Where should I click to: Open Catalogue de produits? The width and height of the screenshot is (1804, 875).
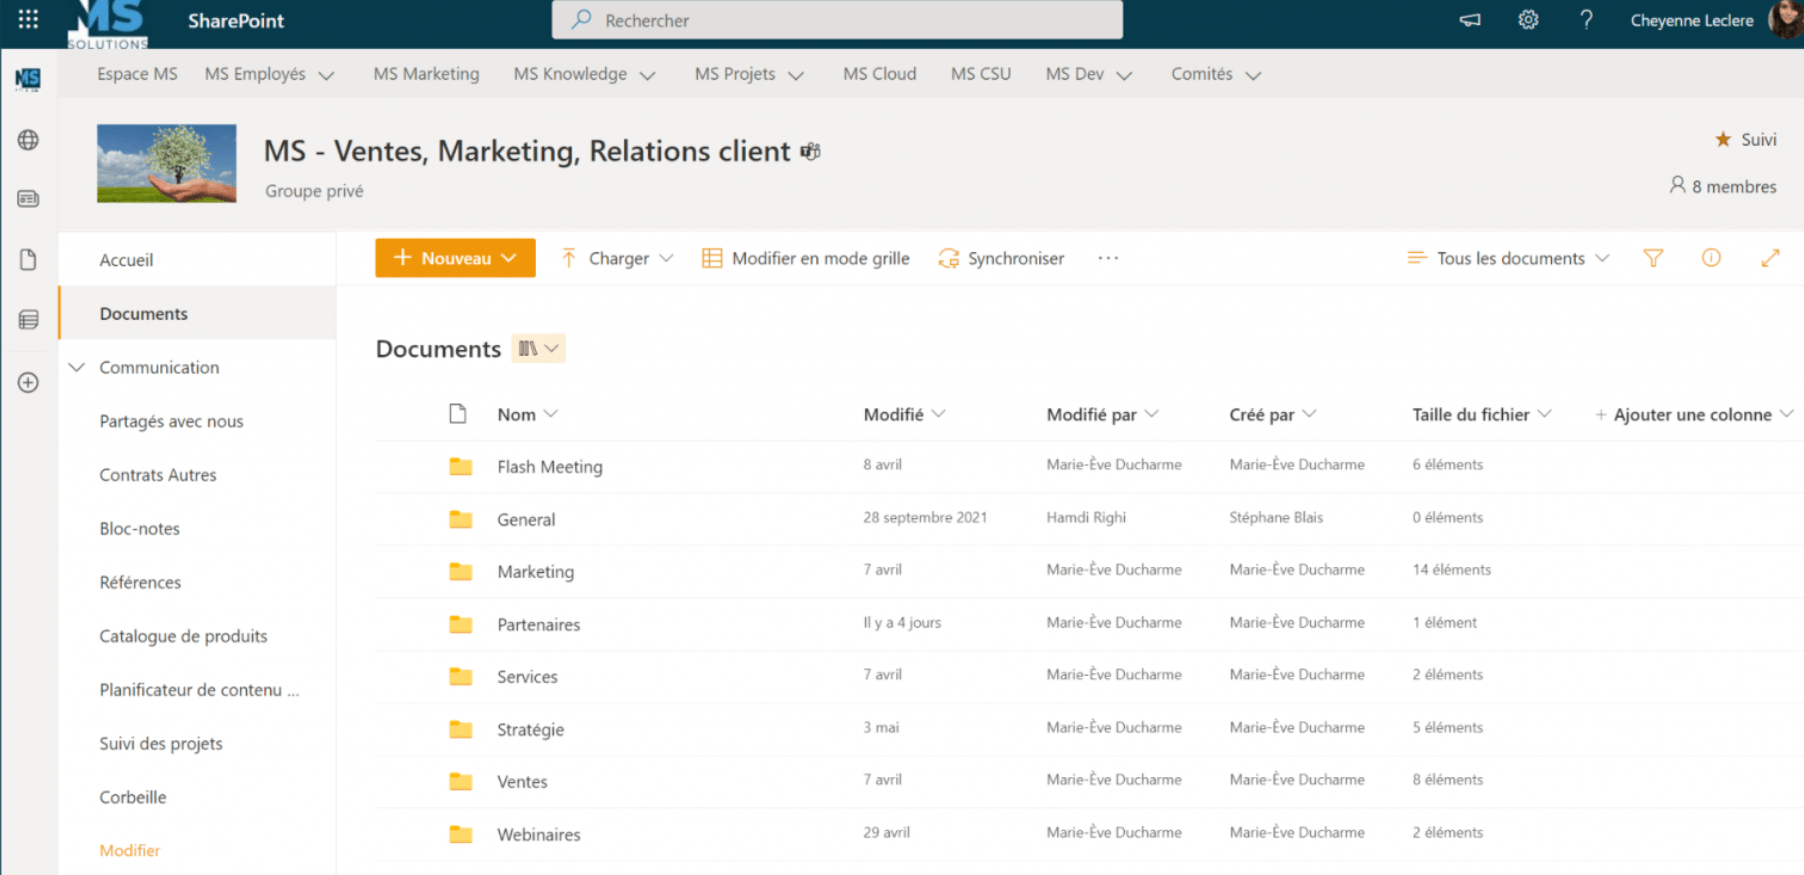point(183,636)
